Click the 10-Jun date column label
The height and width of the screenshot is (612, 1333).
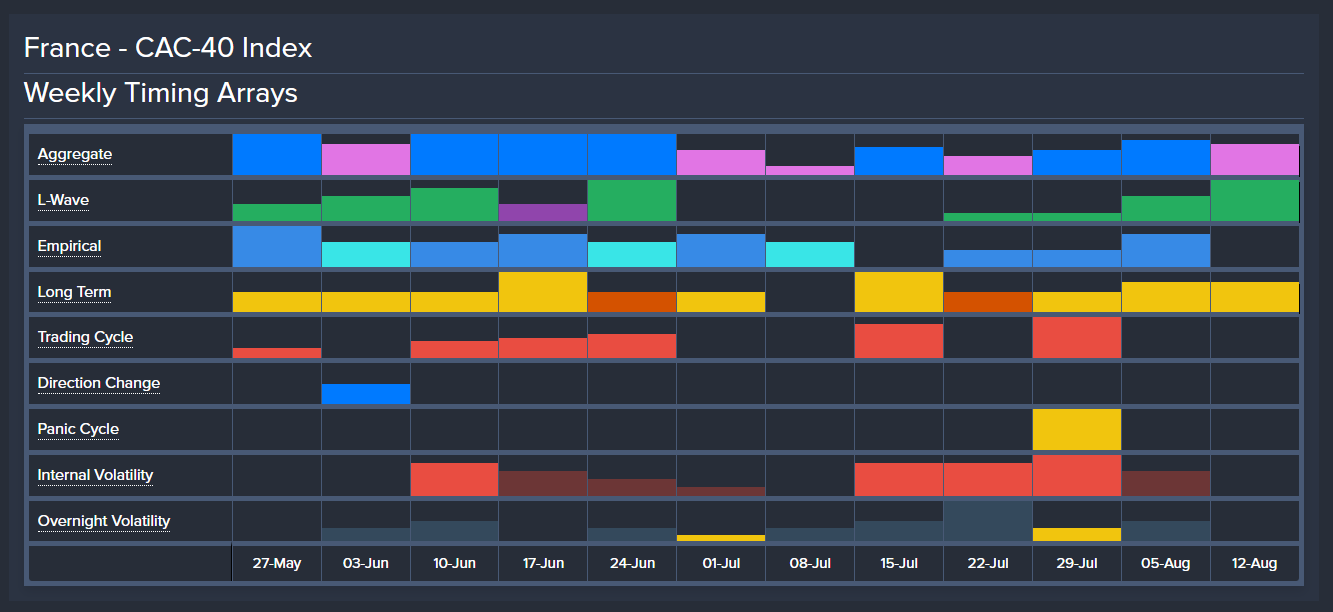click(454, 563)
